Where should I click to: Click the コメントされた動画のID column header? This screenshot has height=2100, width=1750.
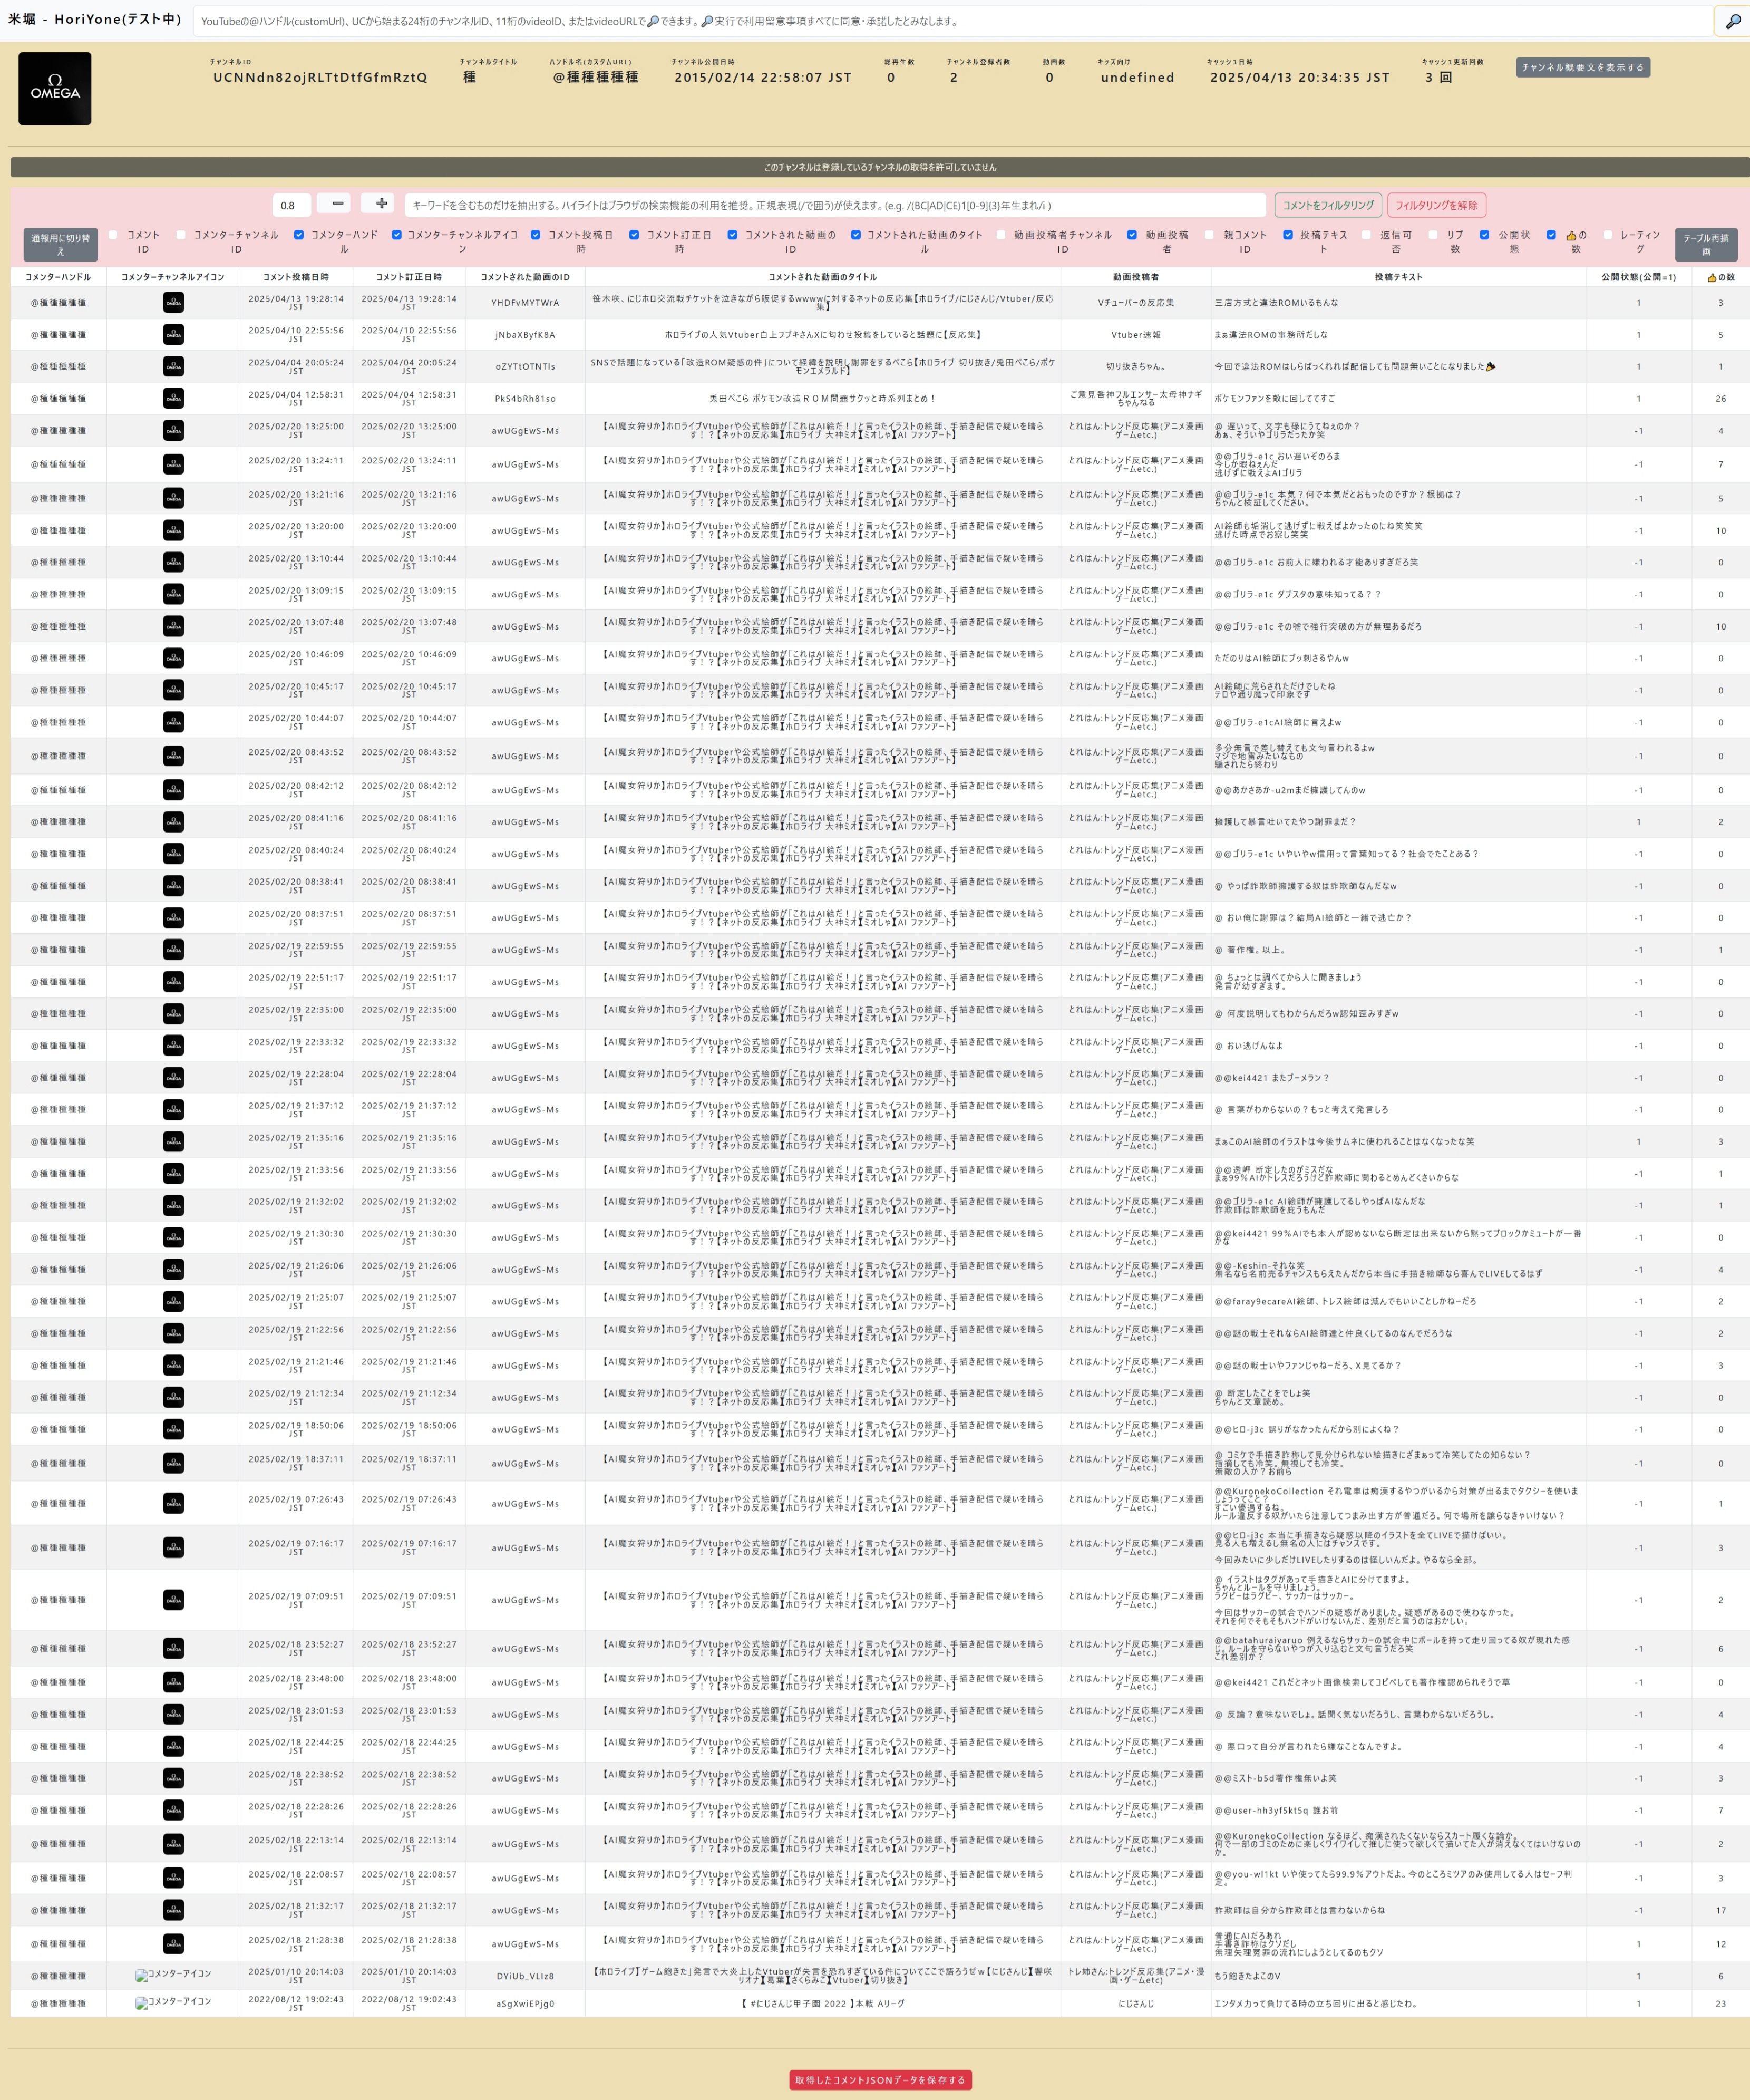point(525,277)
